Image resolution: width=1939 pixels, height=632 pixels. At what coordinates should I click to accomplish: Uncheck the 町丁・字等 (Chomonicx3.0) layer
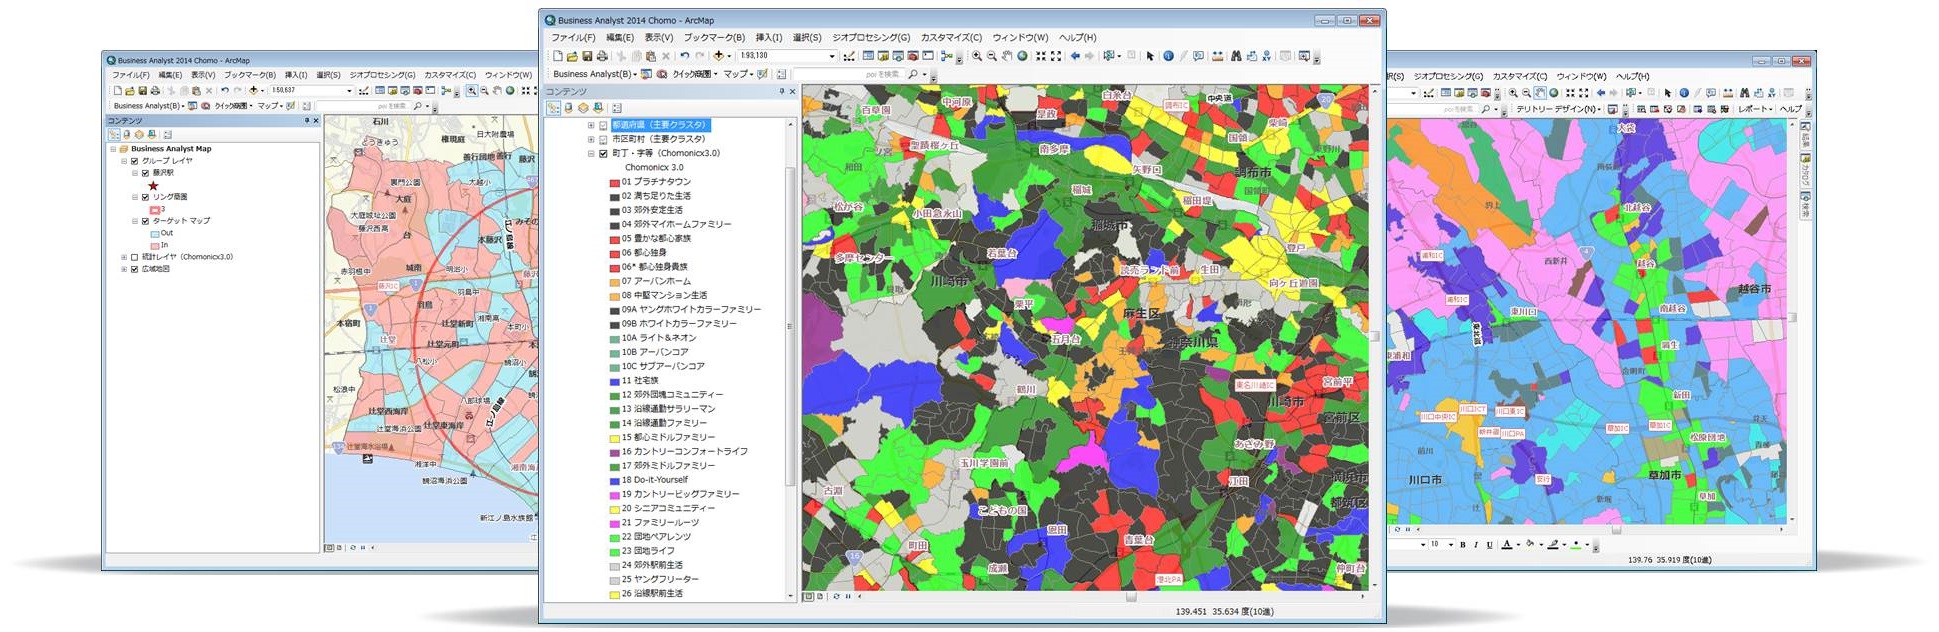tap(603, 153)
